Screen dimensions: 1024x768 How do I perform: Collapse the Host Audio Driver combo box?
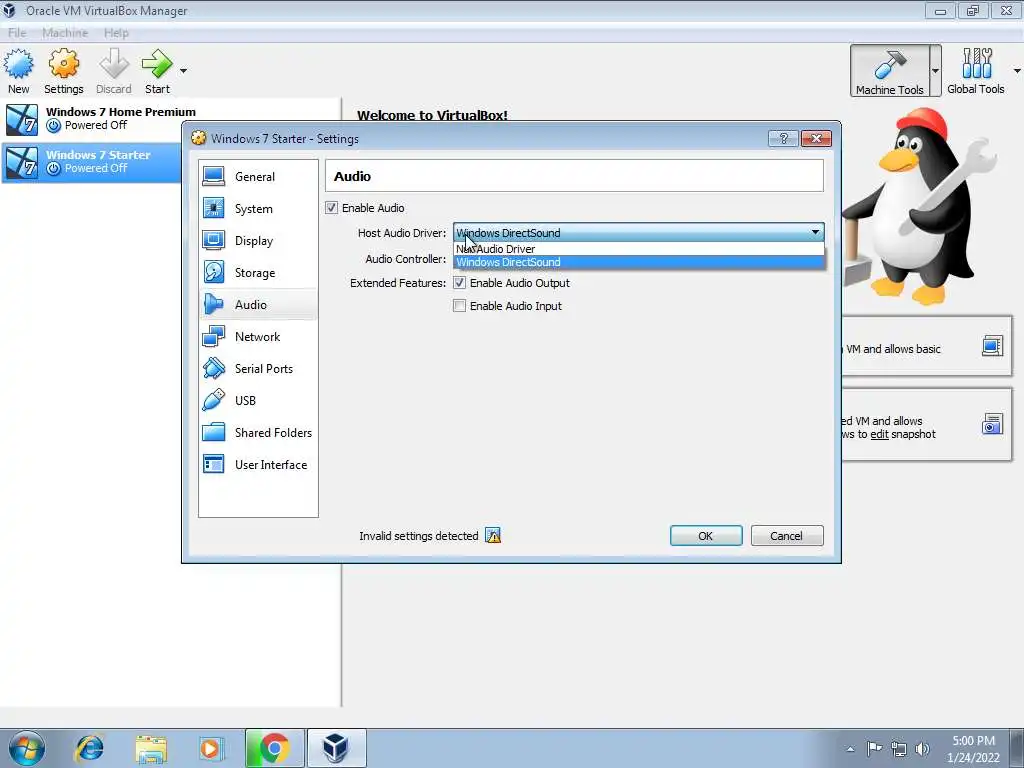pyautogui.click(x=638, y=232)
